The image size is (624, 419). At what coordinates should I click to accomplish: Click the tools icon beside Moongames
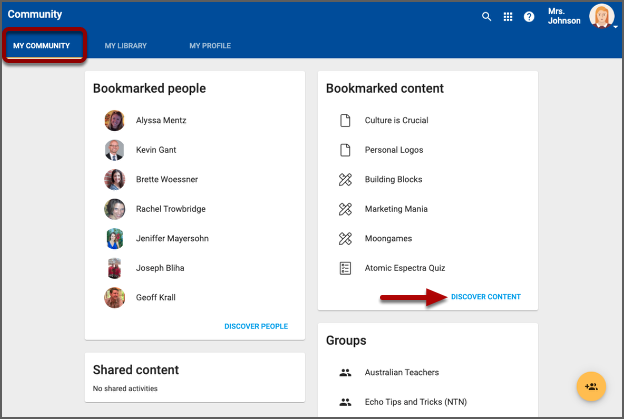pyautogui.click(x=345, y=239)
